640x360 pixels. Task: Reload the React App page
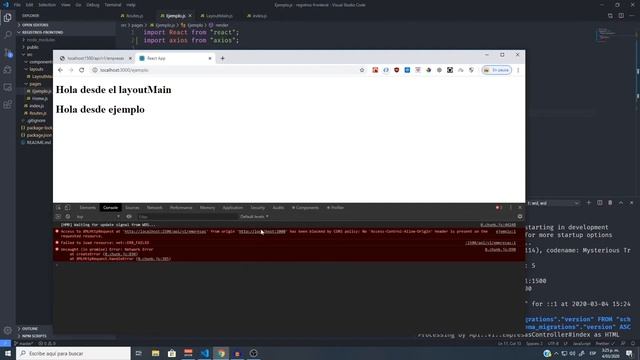[x=82, y=70]
